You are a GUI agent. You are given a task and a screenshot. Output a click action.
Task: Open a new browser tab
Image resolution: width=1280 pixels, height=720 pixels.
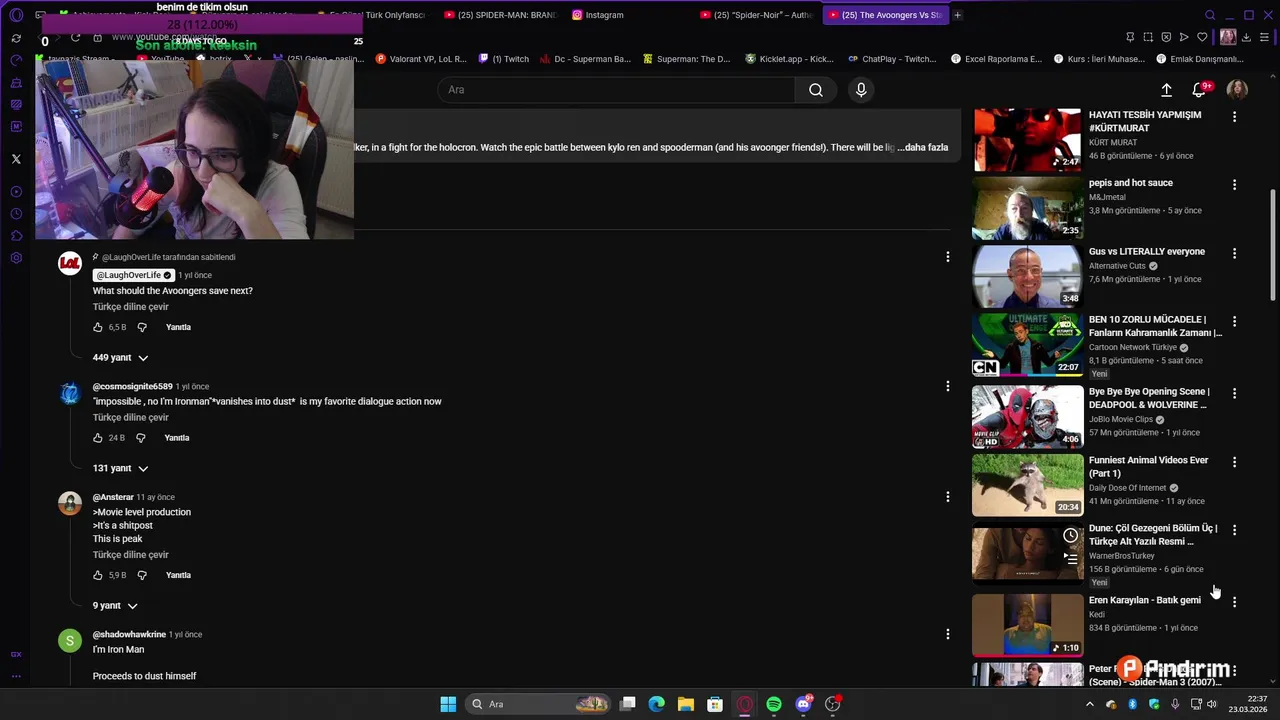pos(957,15)
